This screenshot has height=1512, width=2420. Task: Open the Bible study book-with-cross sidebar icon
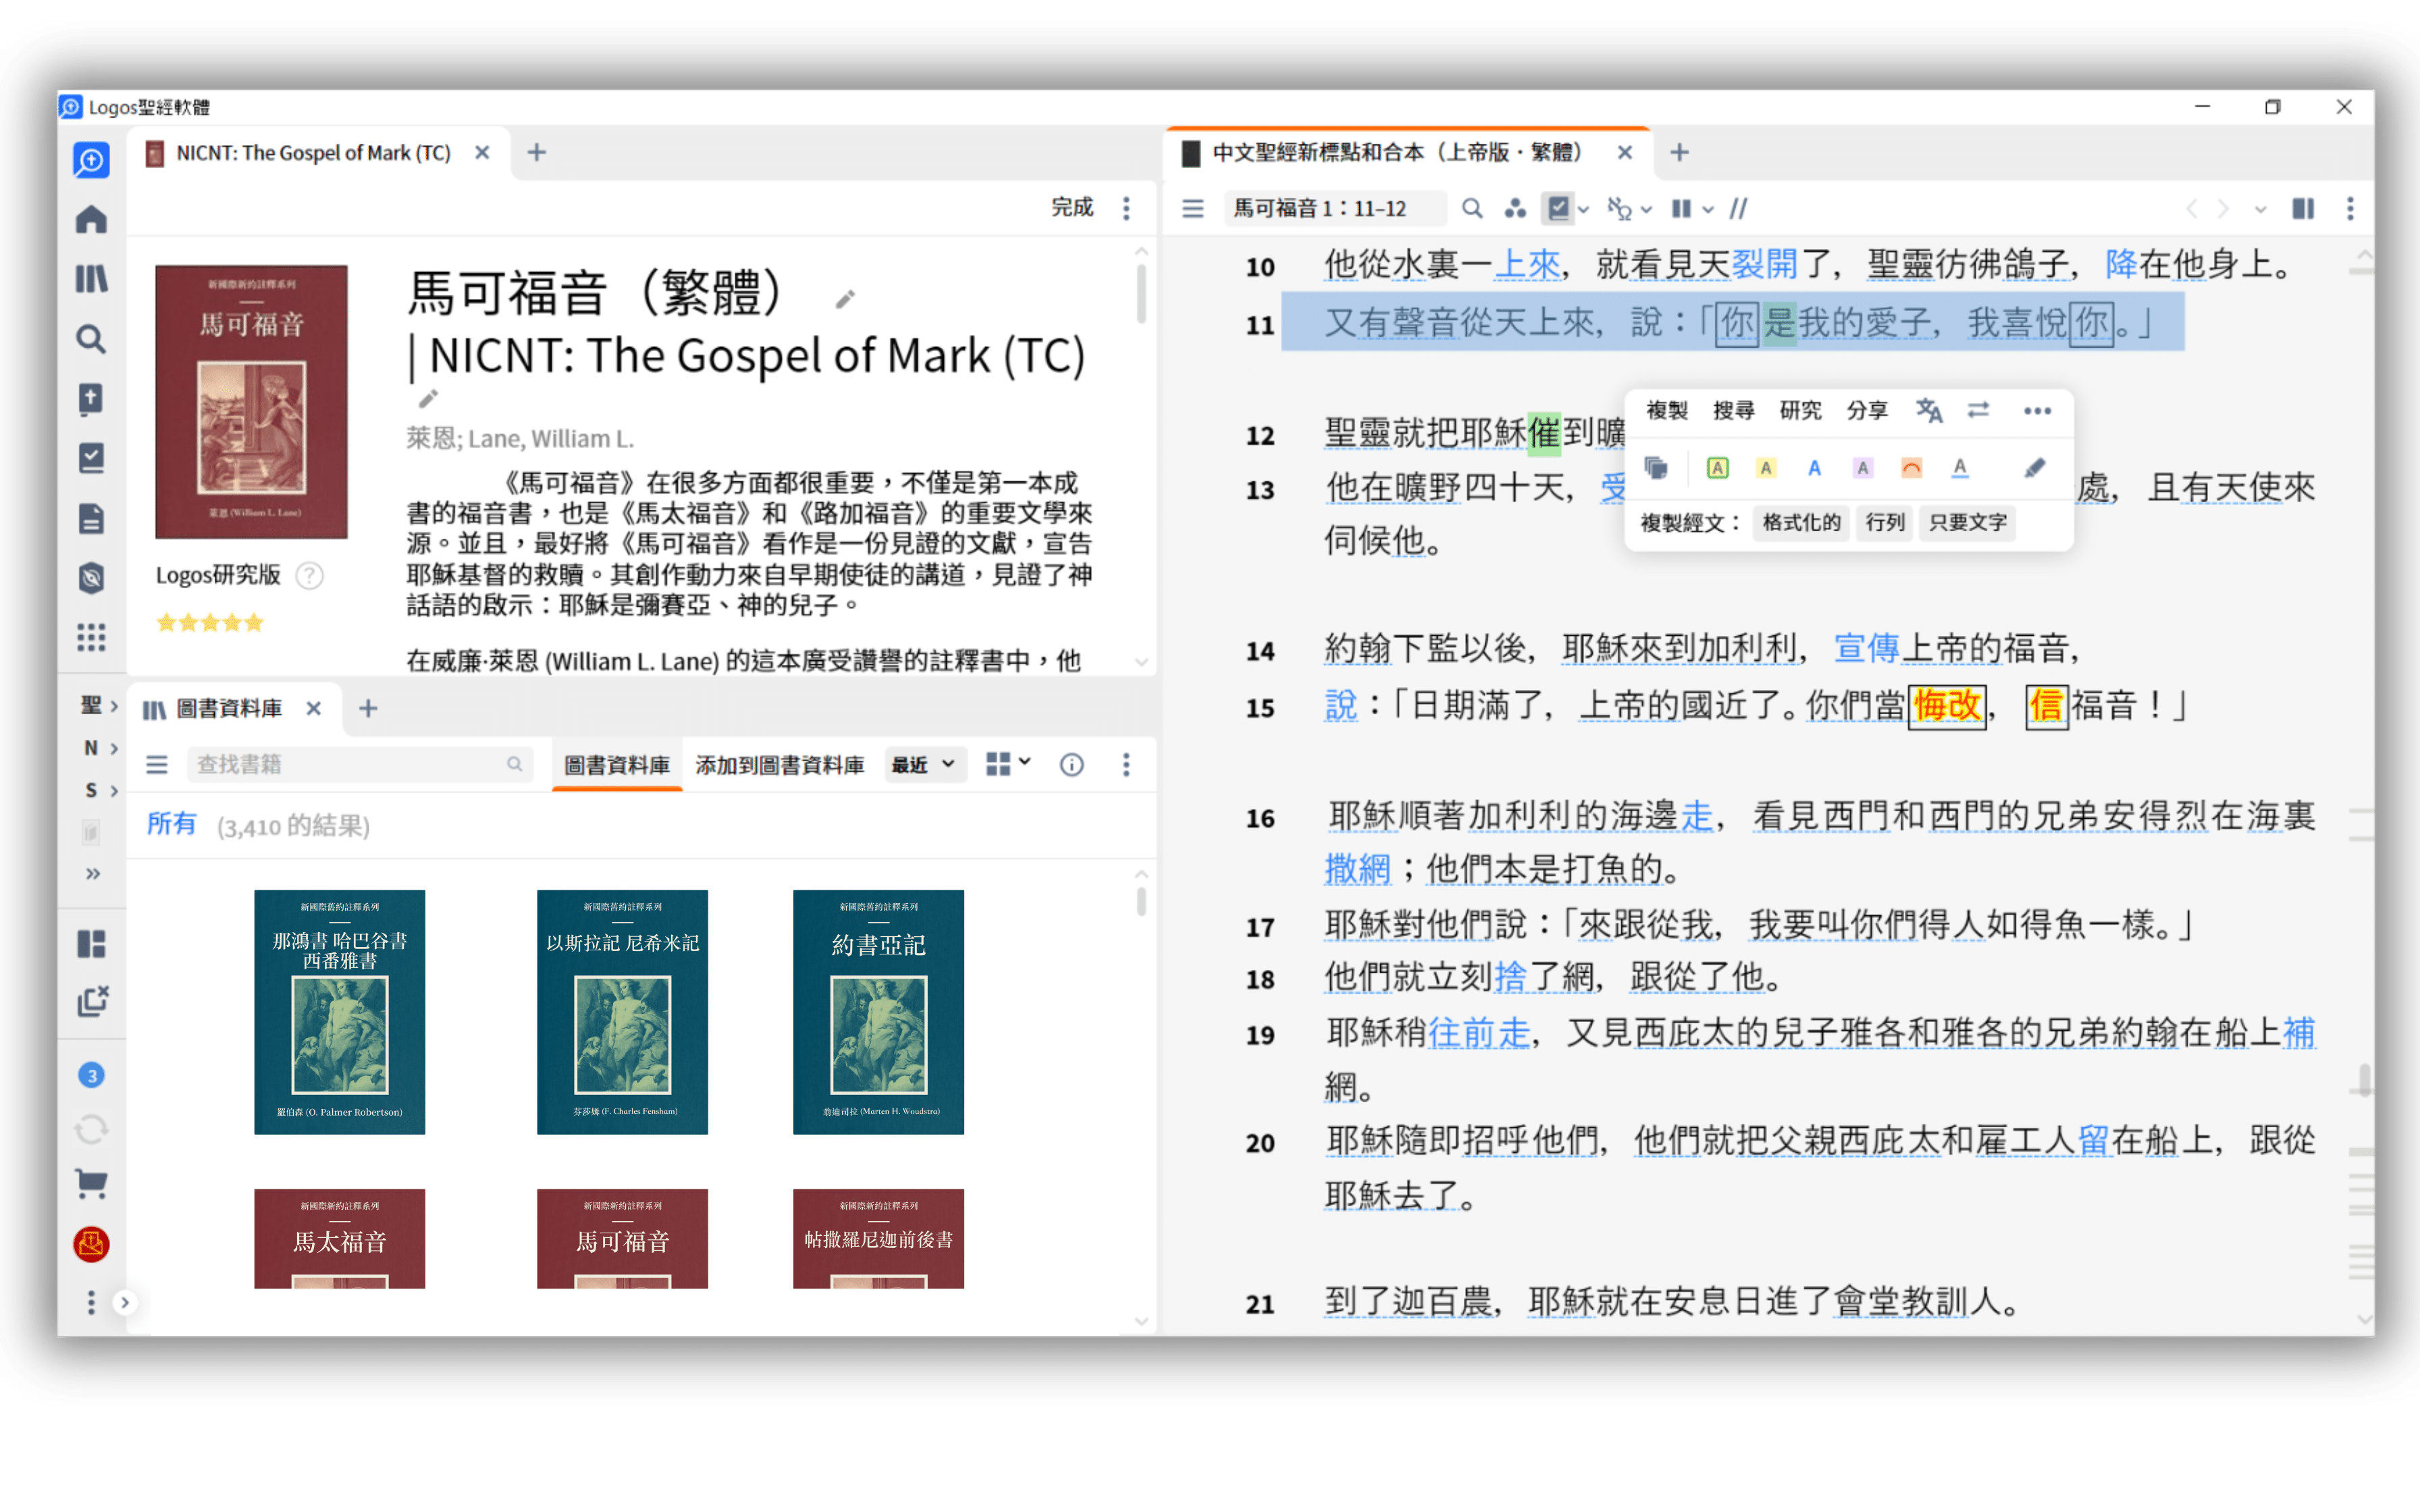coord(91,398)
